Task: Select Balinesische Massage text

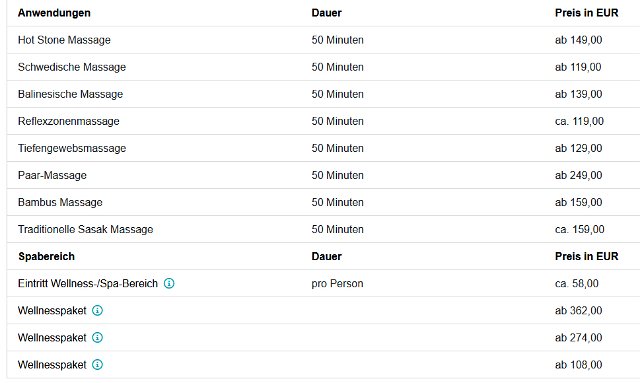Action: (x=70, y=94)
